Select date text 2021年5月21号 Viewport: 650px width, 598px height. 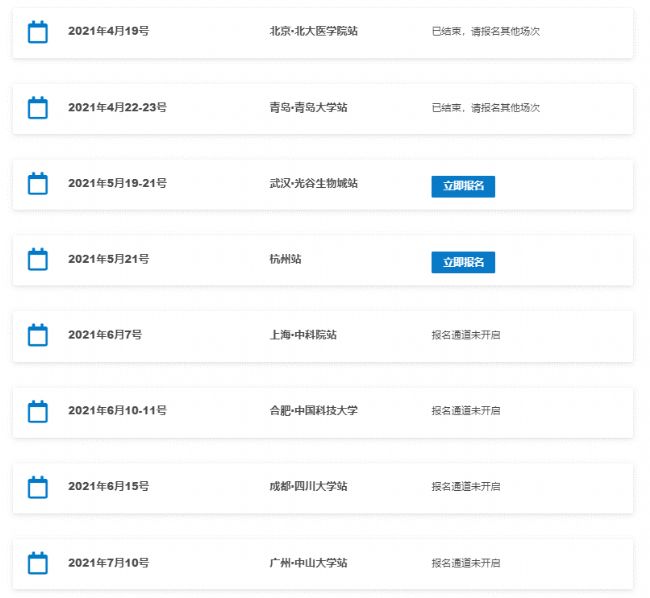[x=109, y=259]
